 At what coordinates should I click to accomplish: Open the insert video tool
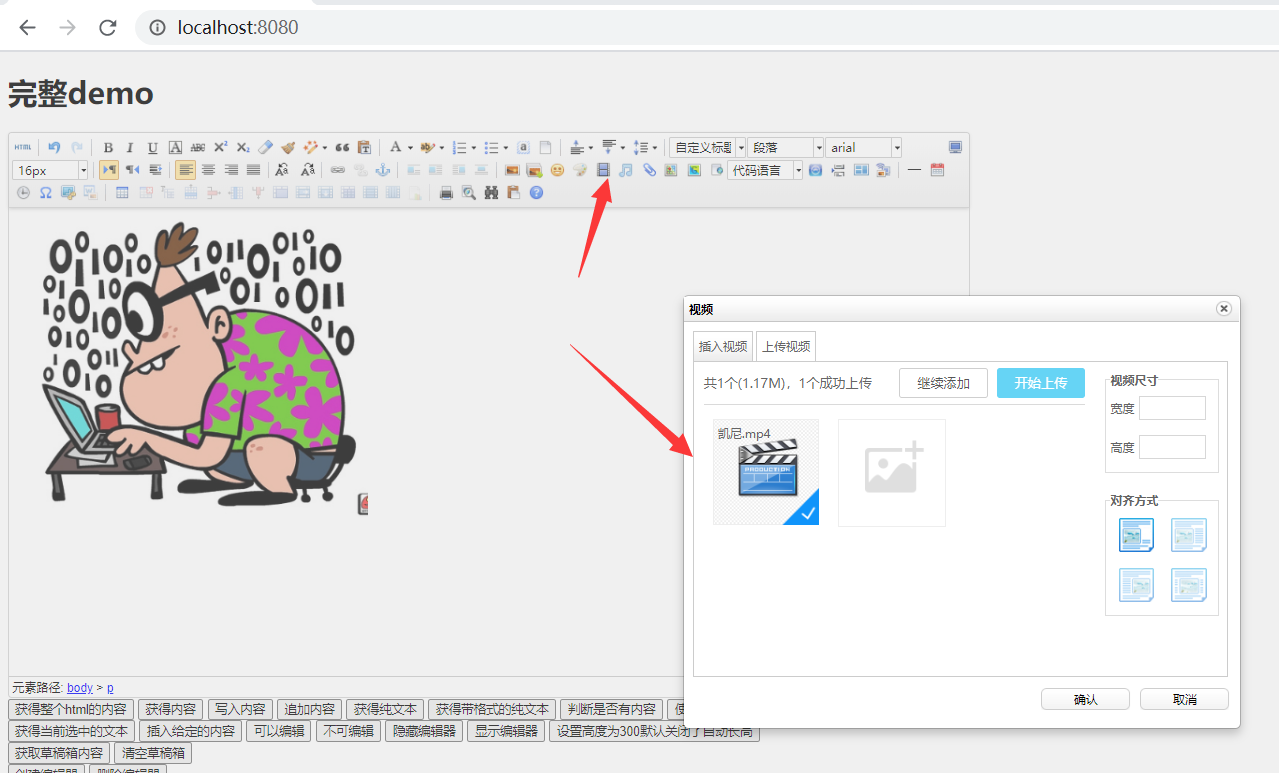point(603,170)
